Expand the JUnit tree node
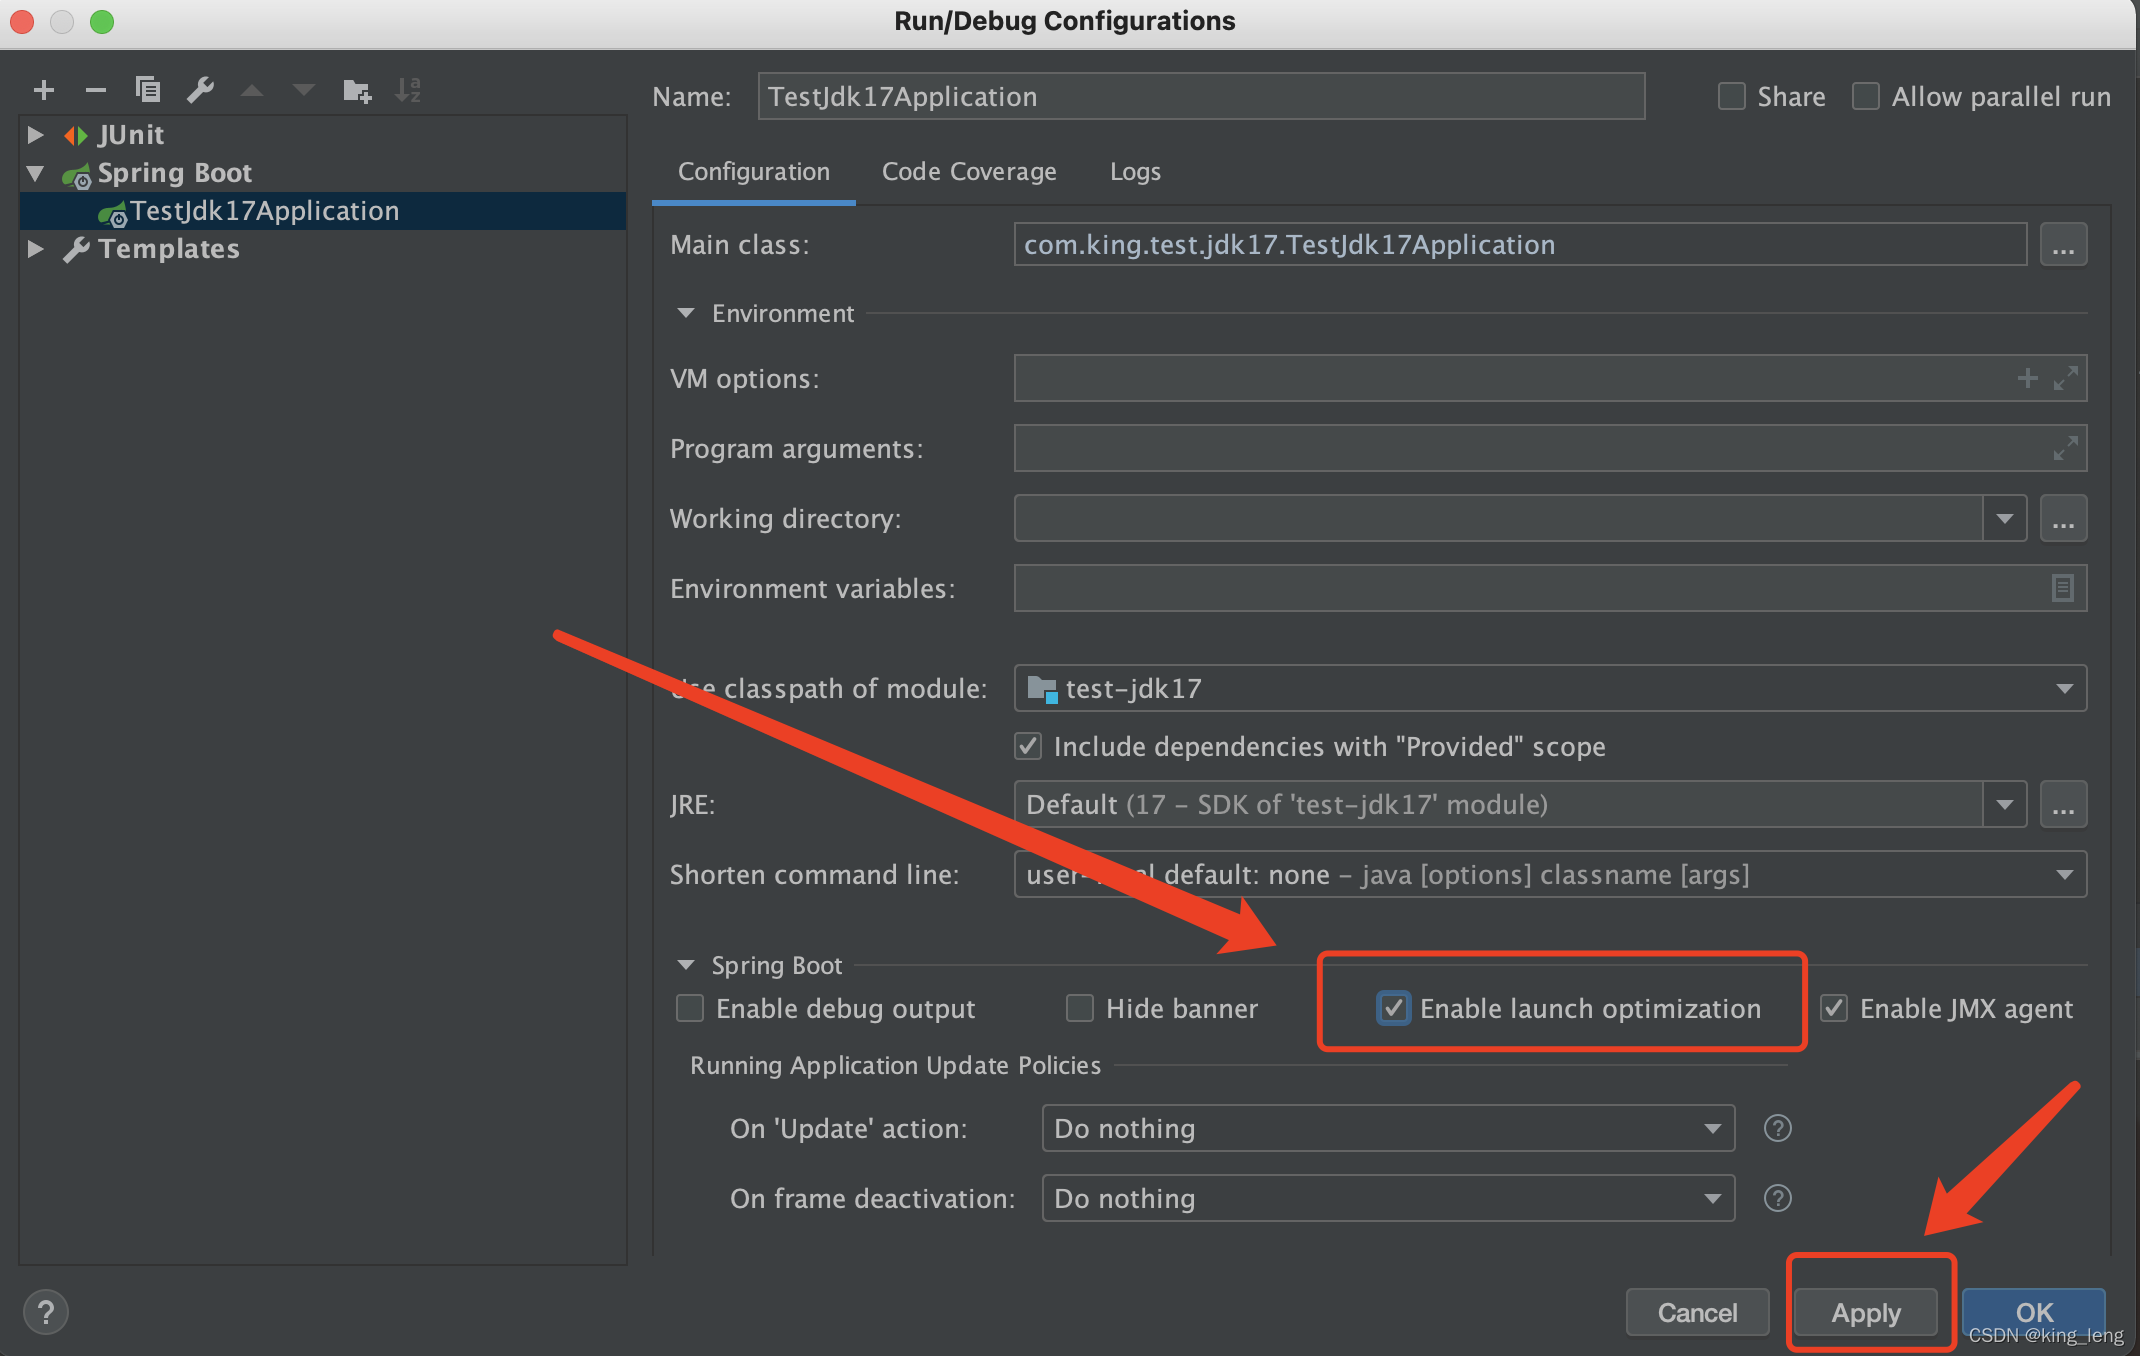 click(x=36, y=135)
